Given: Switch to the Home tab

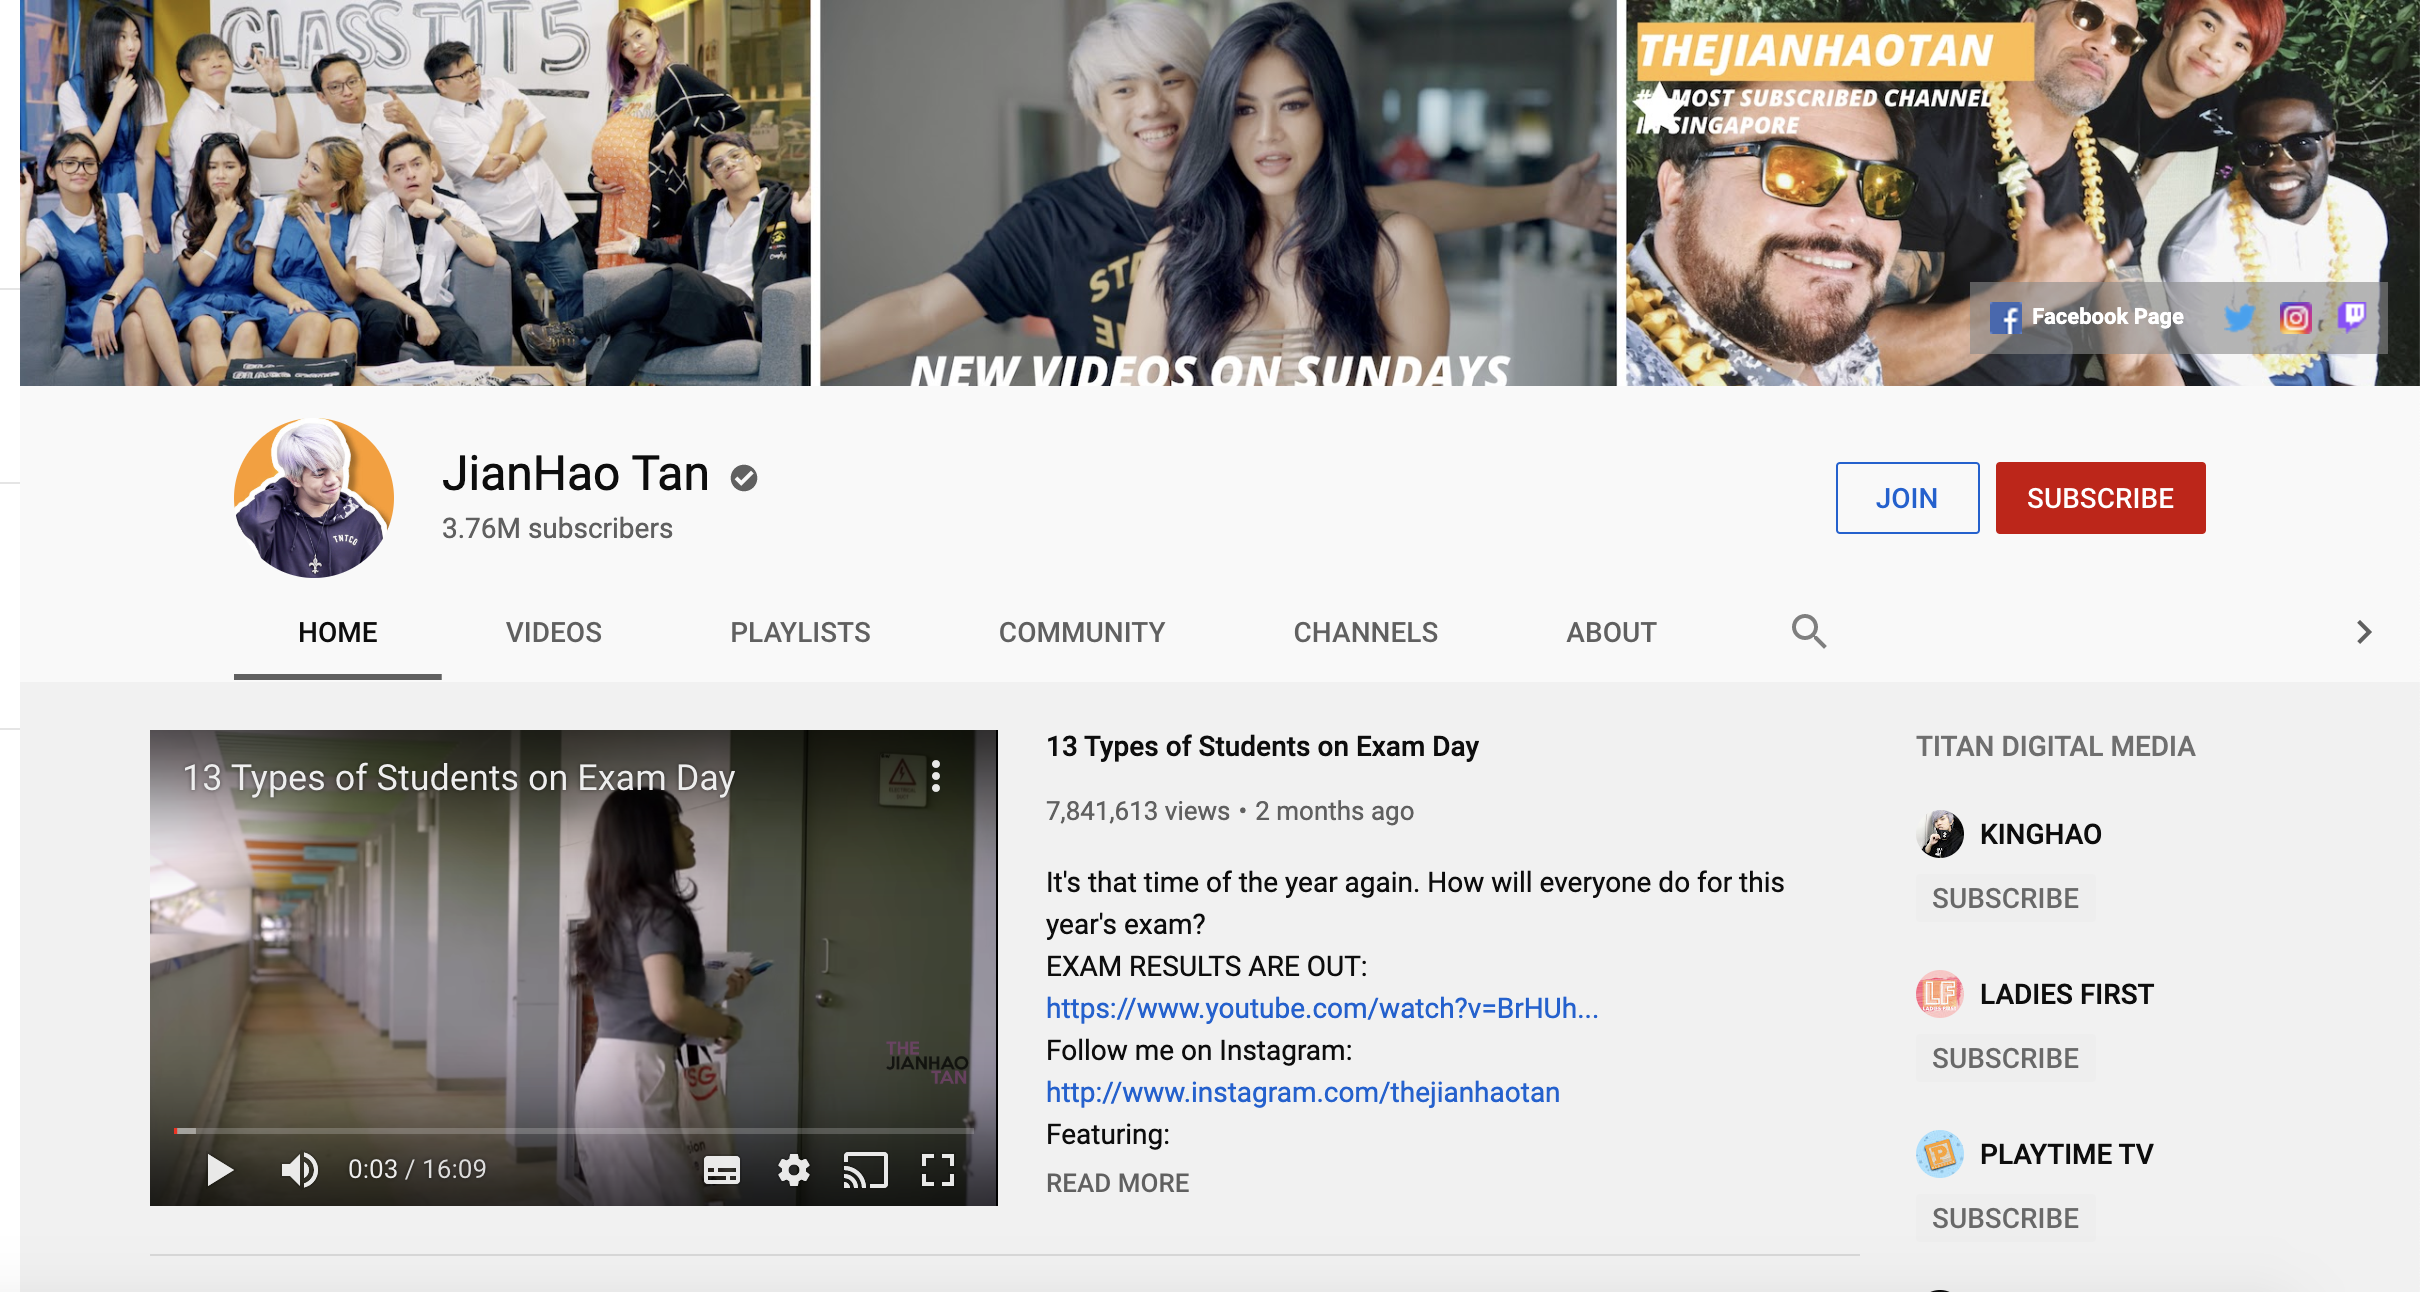Looking at the screenshot, I should [x=338, y=632].
